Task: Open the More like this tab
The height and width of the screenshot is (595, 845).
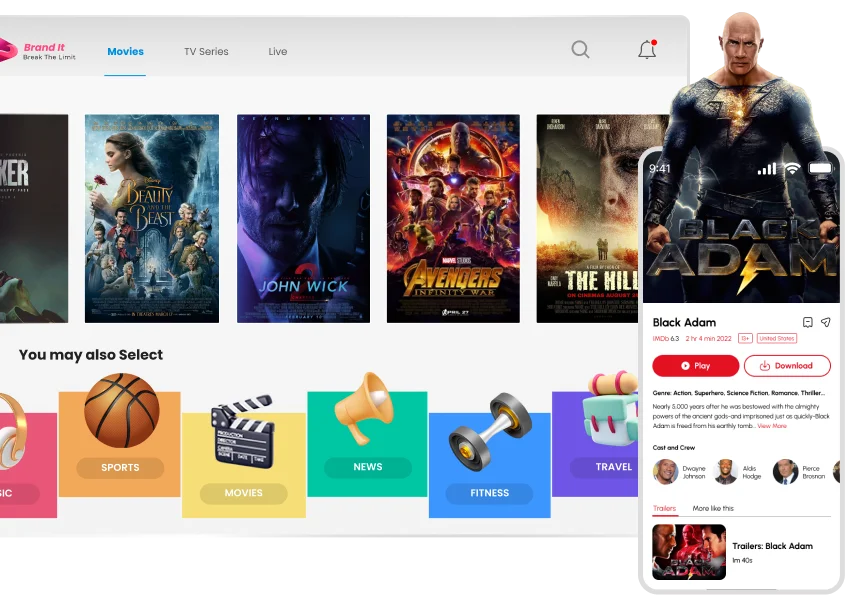Action: click(713, 508)
